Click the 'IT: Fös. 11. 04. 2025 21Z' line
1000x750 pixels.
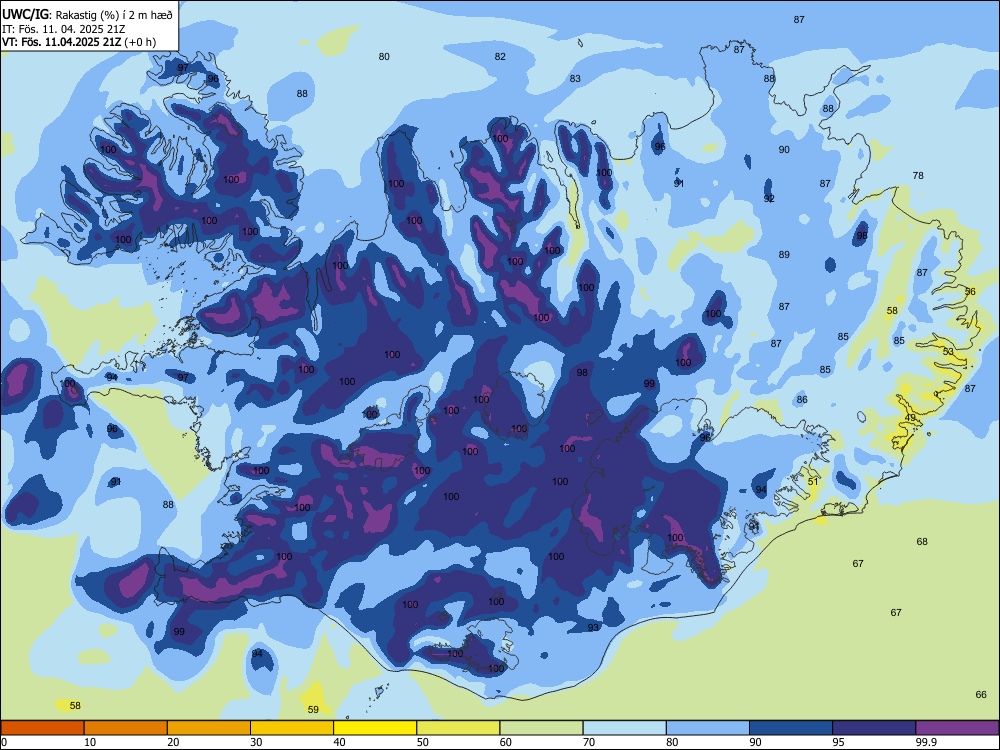pyautogui.click(x=63, y=29)
